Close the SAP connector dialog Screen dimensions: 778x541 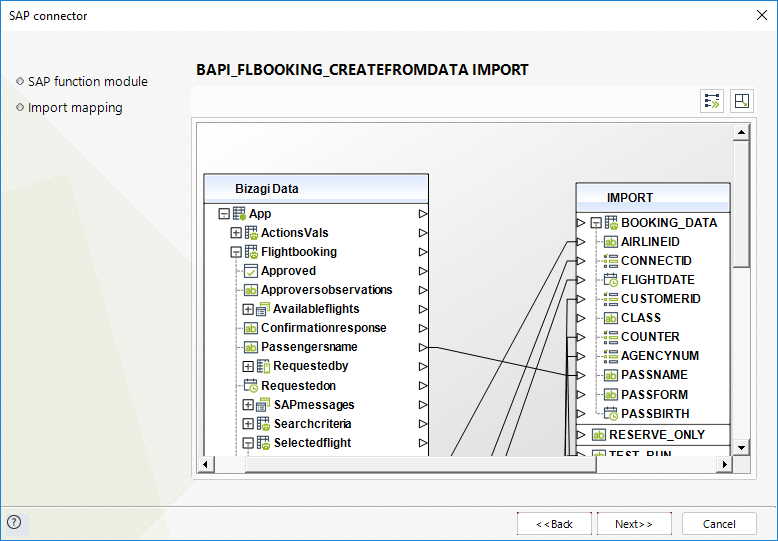(762, 15)
